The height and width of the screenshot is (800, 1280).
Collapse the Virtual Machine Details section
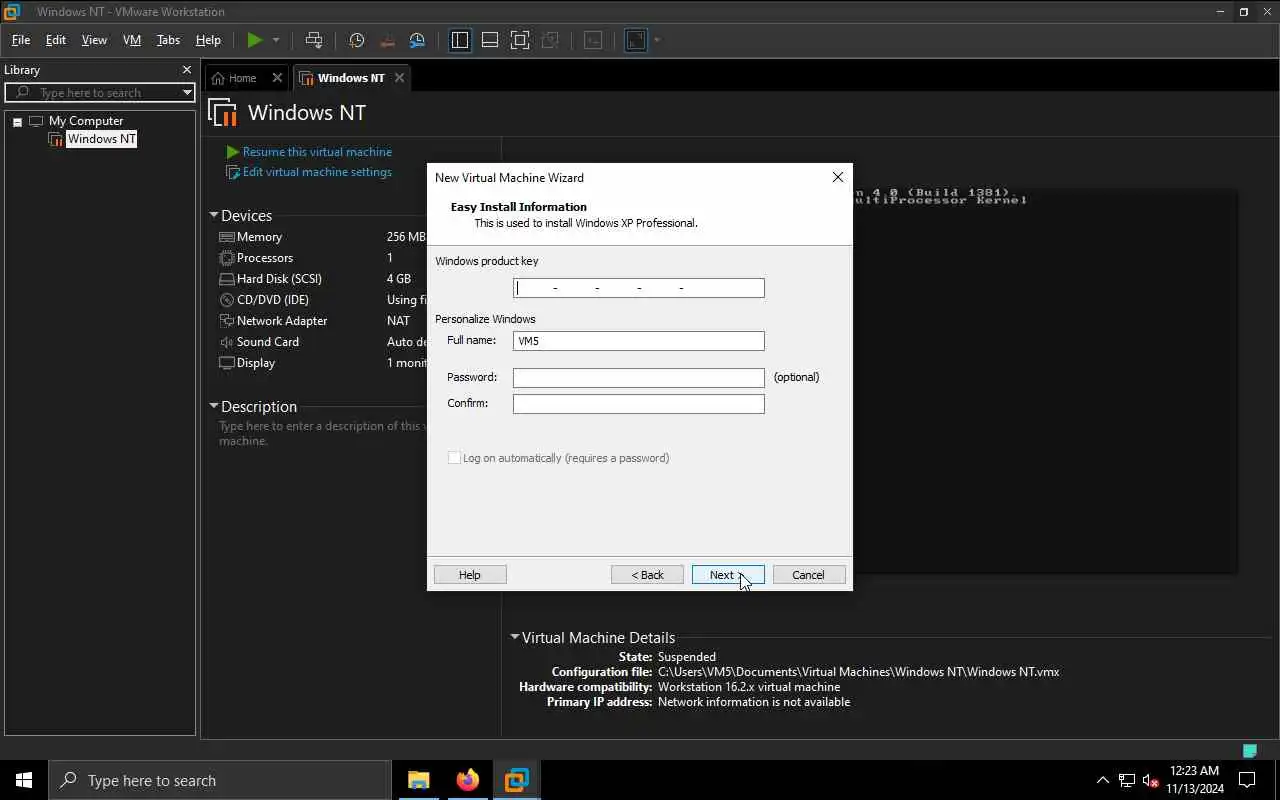pyautogui.click(x=515, y=637)
